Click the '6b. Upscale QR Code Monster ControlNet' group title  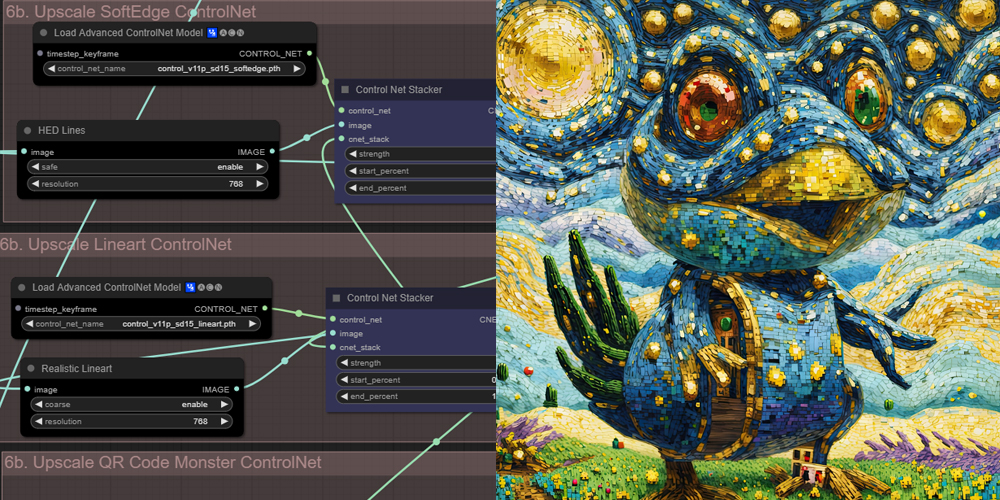[164, 462]
